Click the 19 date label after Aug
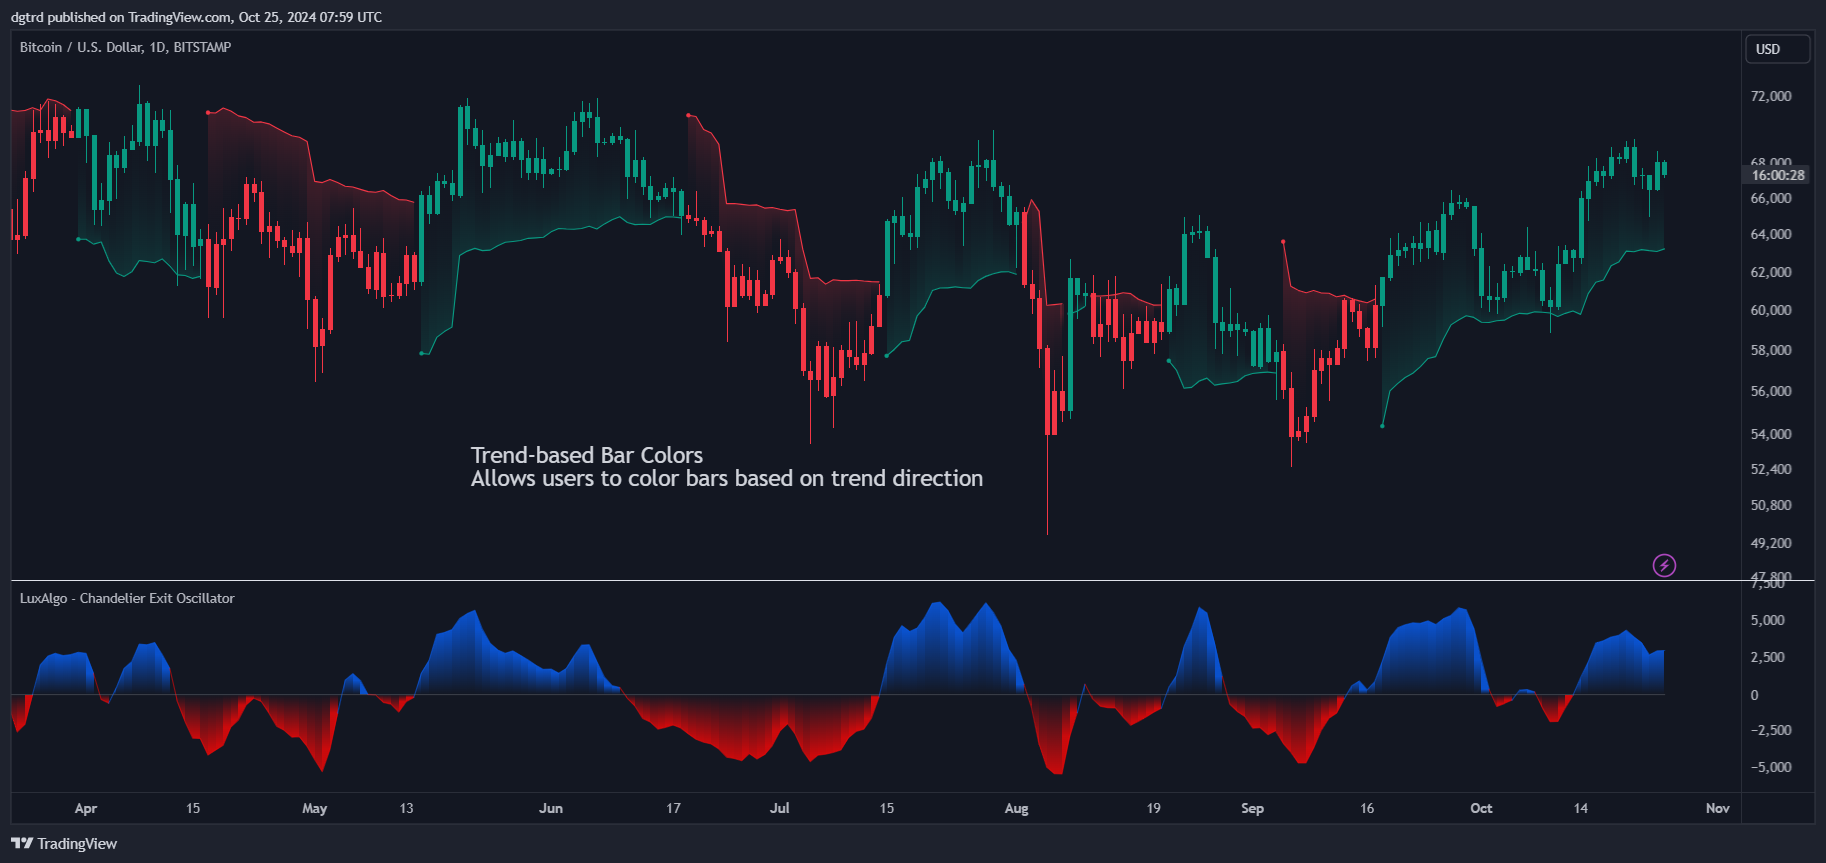Image resolution: width=1826 pixels, height=863 pixels. (x=1154, y=808)
